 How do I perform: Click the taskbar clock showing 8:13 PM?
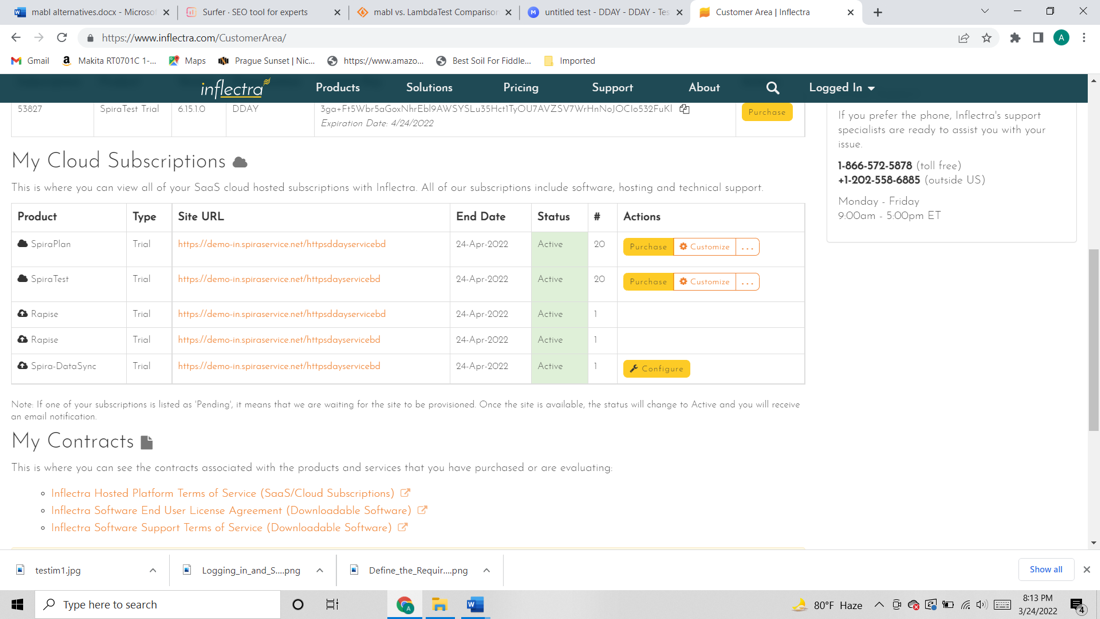1038,604
